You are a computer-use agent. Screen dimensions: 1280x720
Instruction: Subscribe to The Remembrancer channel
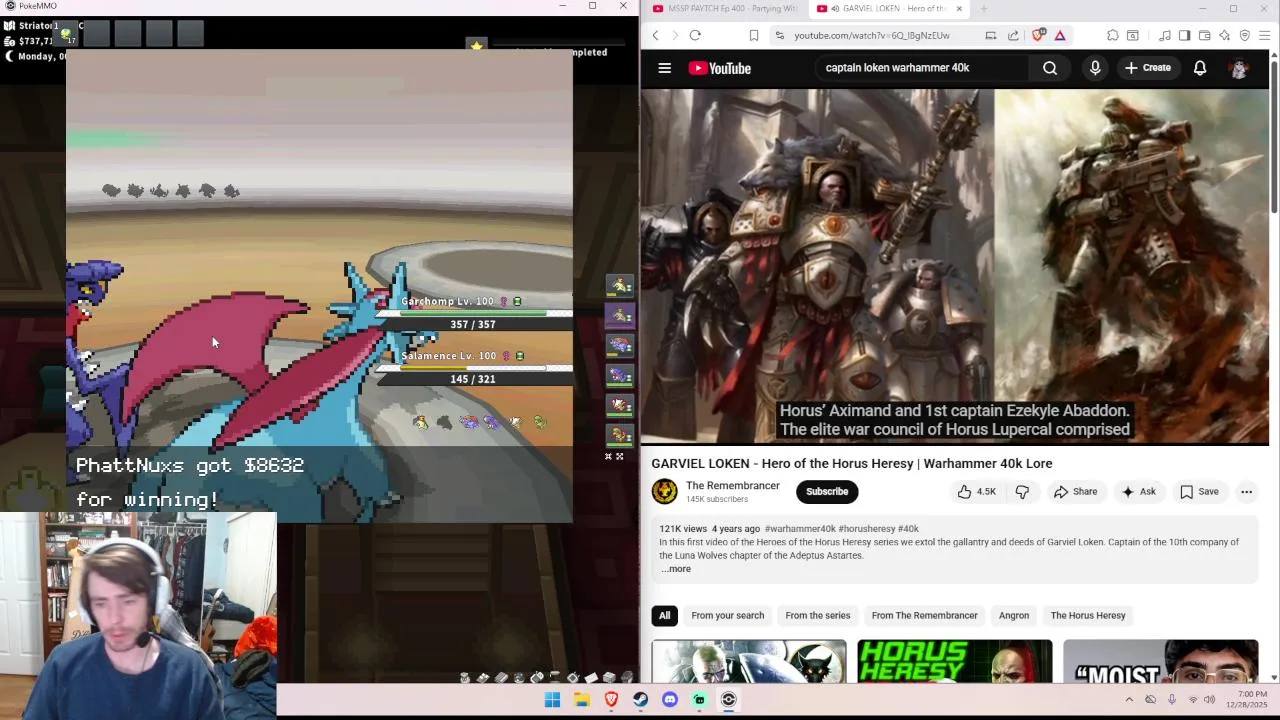point(827,491)
